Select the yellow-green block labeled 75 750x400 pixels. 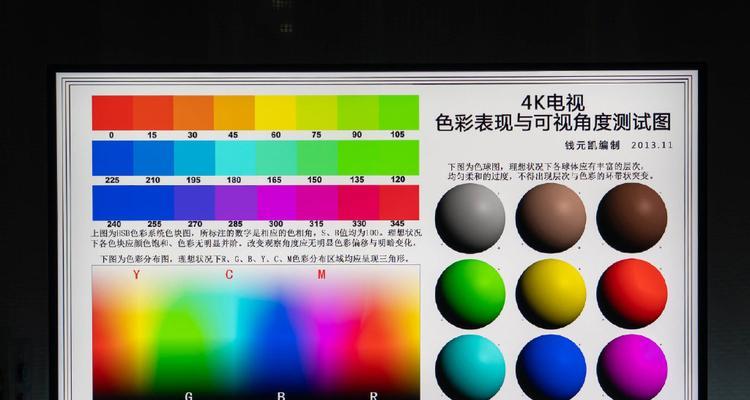point(316,113)
